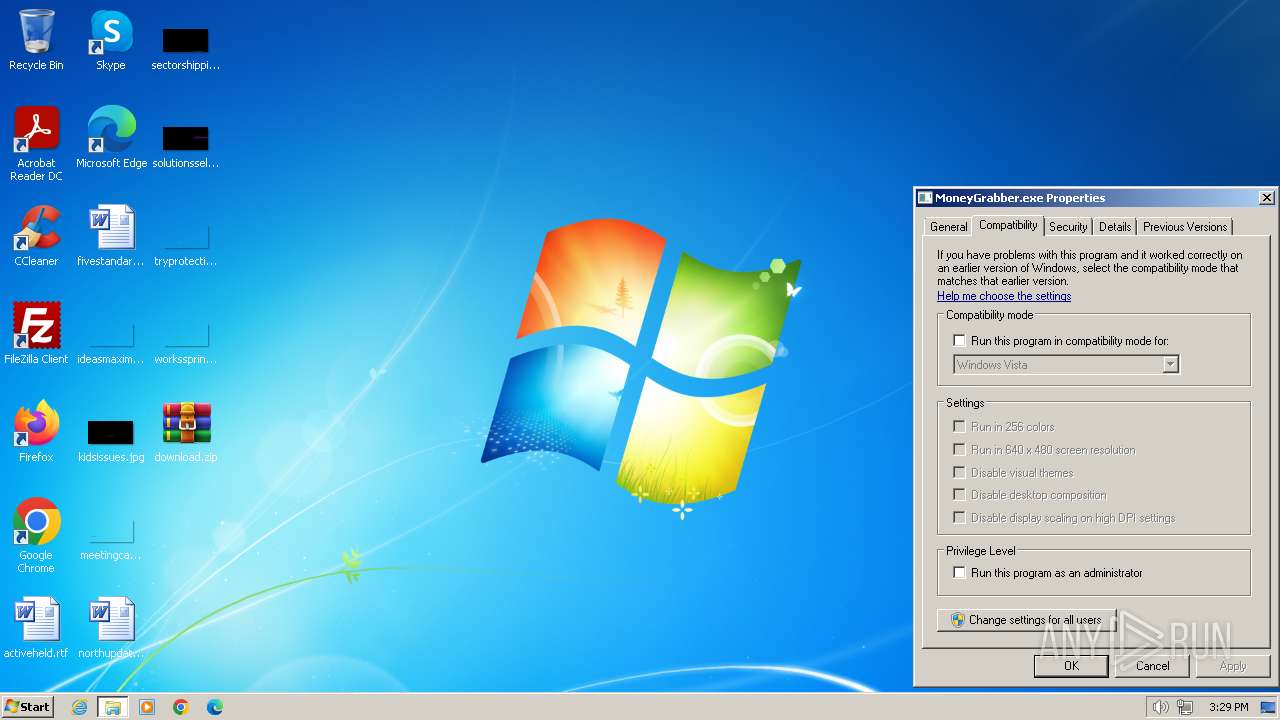Launch Firefox from the desktop

click(x=36, y=432)
